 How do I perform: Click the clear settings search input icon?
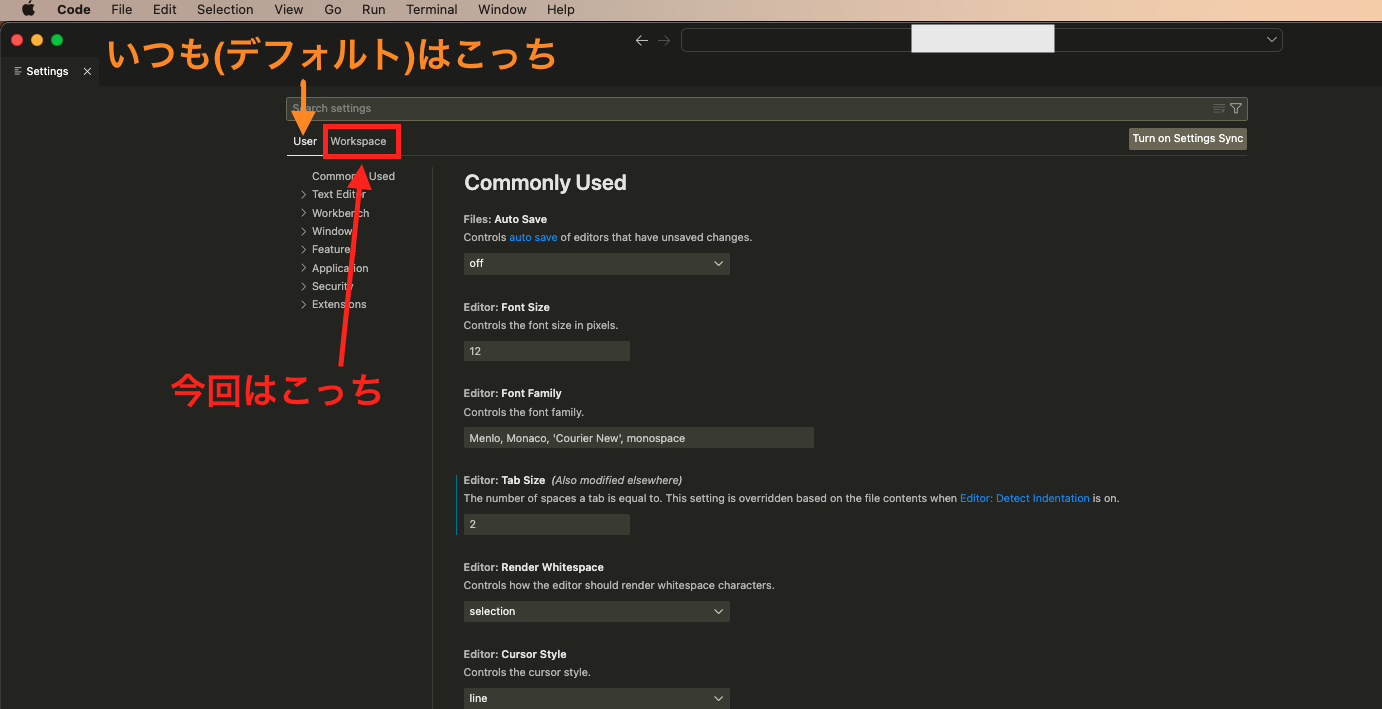1218,108
